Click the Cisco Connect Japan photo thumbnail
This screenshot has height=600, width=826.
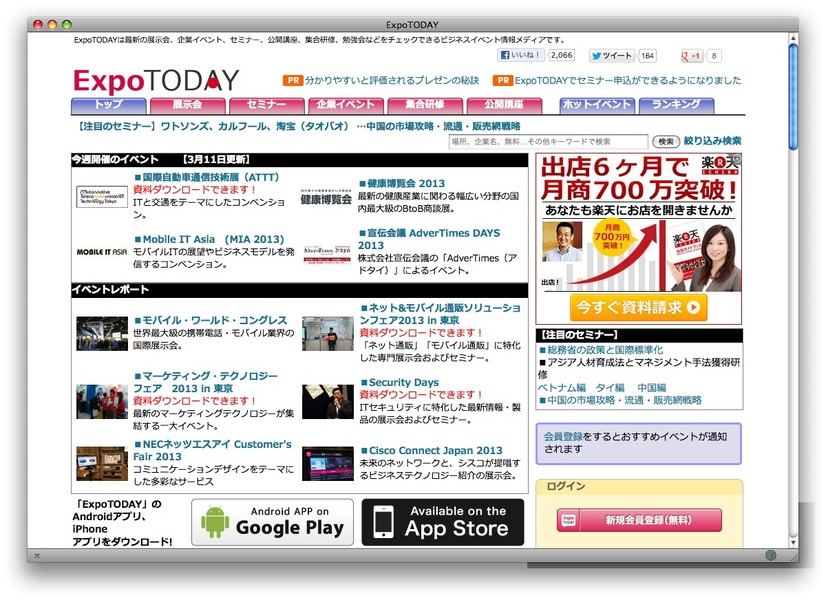coord(327,464)
